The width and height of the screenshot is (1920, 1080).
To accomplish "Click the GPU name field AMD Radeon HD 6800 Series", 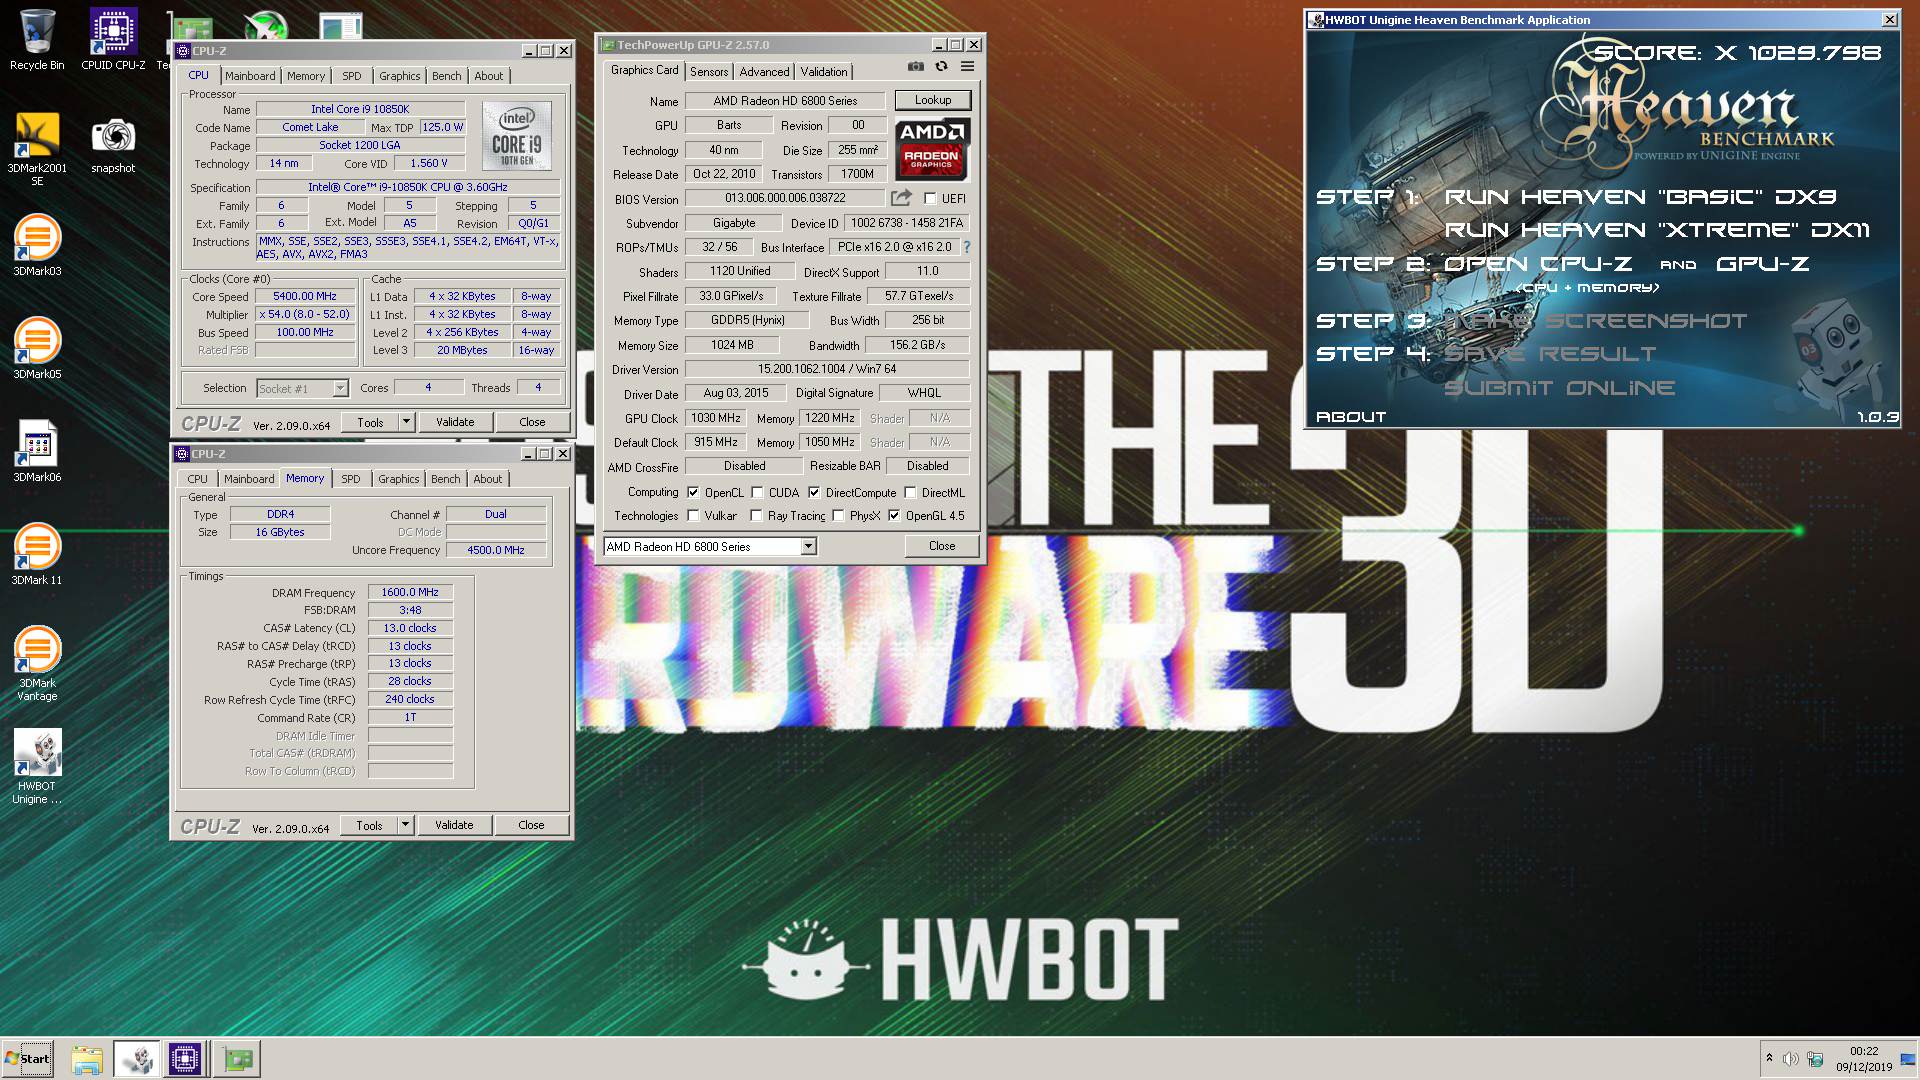I will (785, 101).
